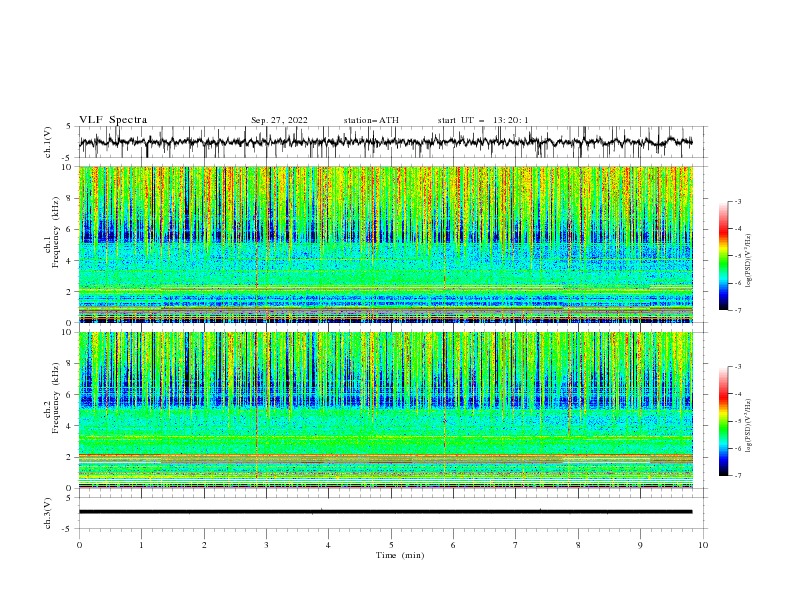
Task: Click inside the ch.2 spectrogram panel
Action: pyautogui.click(x=385, y=410)
